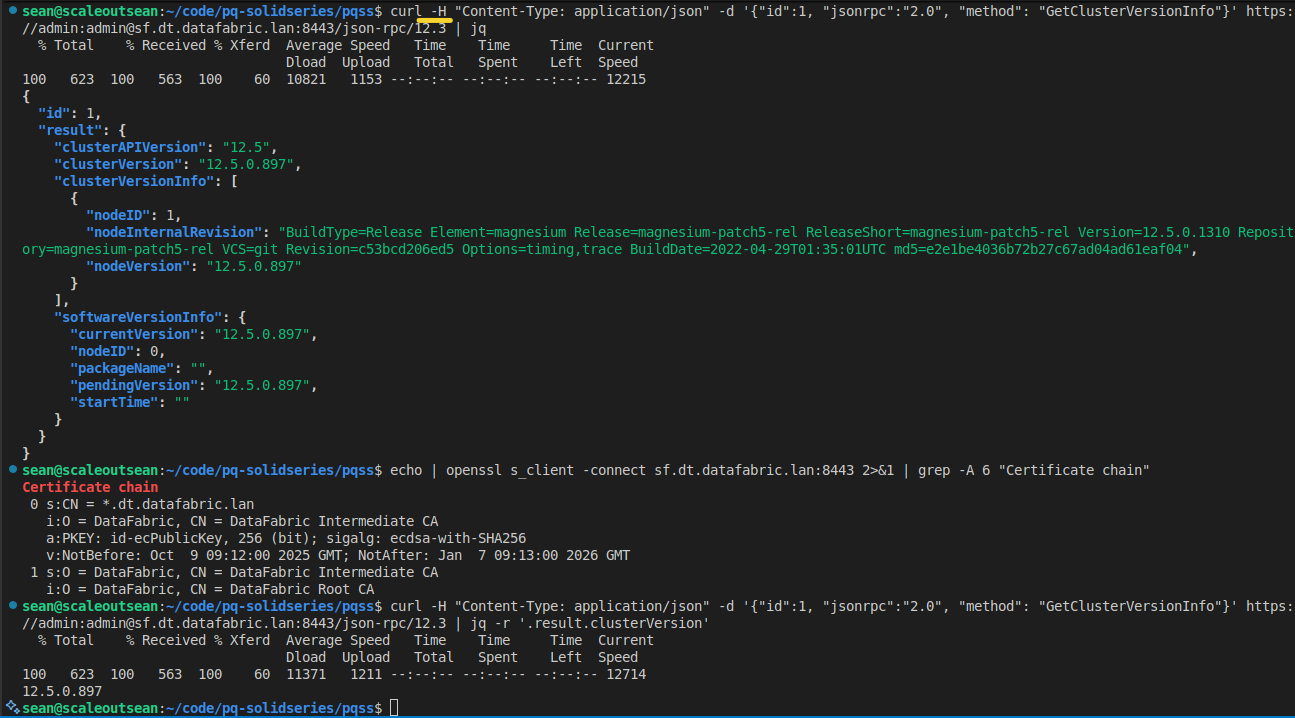Select the "0 s:CN = *.dt.datafabric.lan" line

point(142,504)
